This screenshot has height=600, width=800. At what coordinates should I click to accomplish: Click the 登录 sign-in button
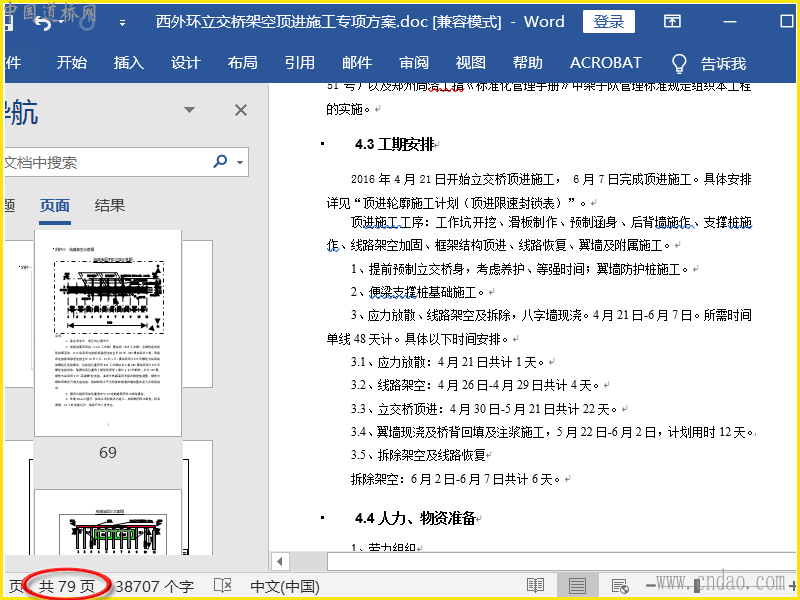tap(609, 21)
